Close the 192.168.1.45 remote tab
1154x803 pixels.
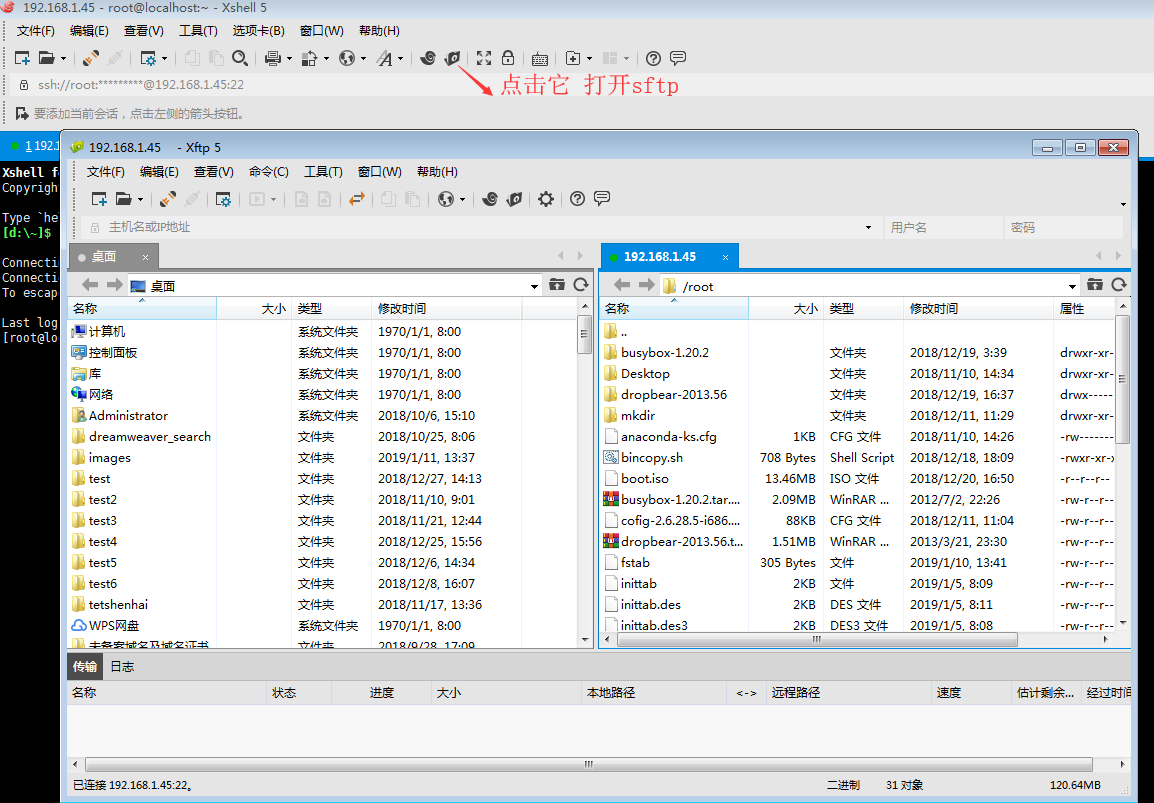725,257
